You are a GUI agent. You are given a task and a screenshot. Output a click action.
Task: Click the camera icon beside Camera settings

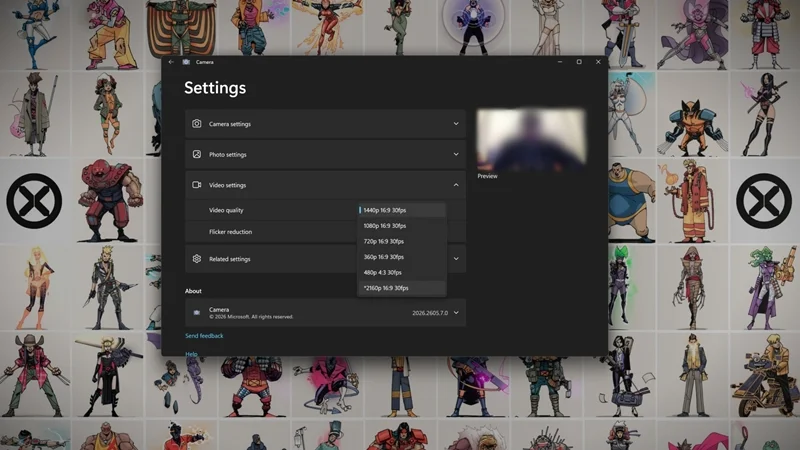196,123
